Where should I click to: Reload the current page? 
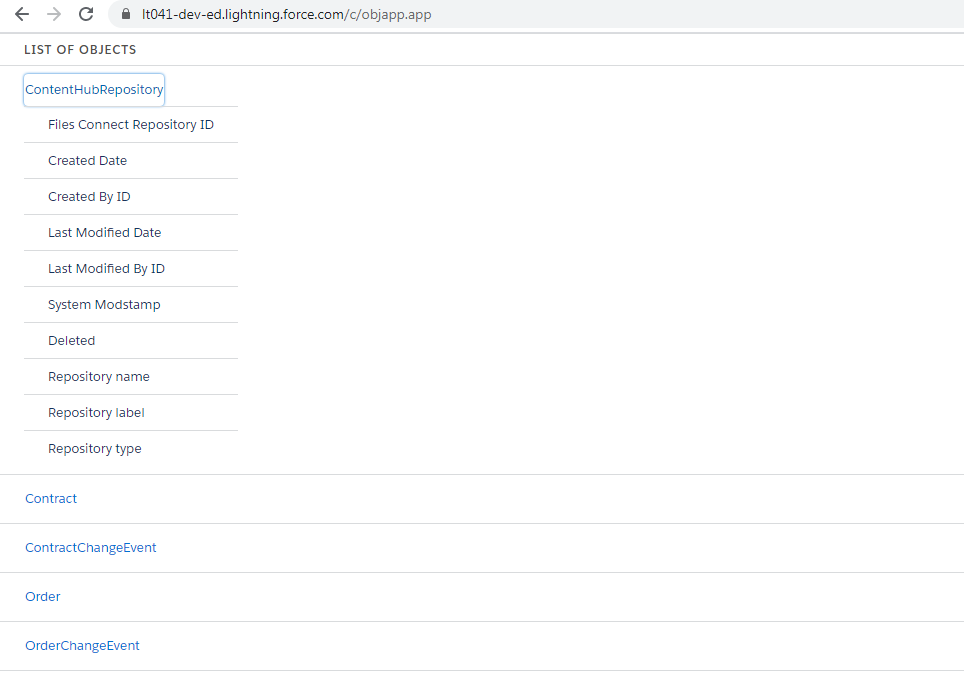86,14
